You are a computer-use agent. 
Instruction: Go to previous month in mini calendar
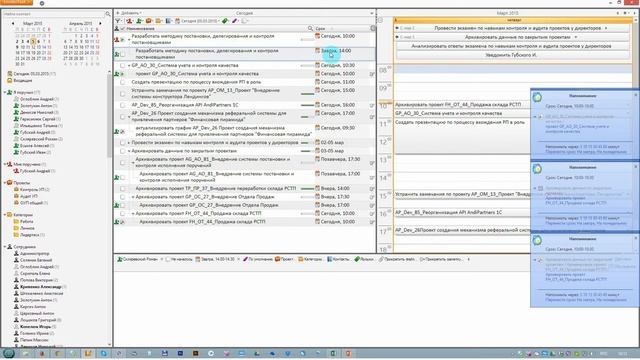[x=13, y=24]
